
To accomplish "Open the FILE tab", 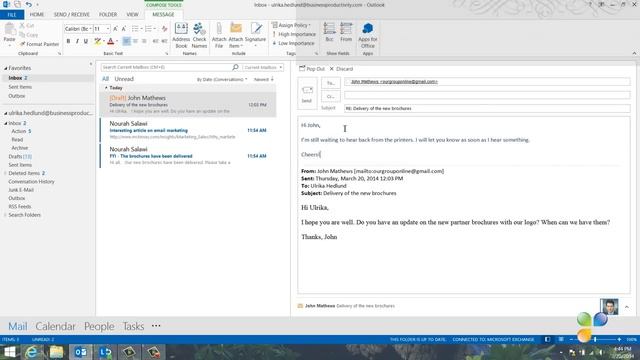I will pos(12,15).
